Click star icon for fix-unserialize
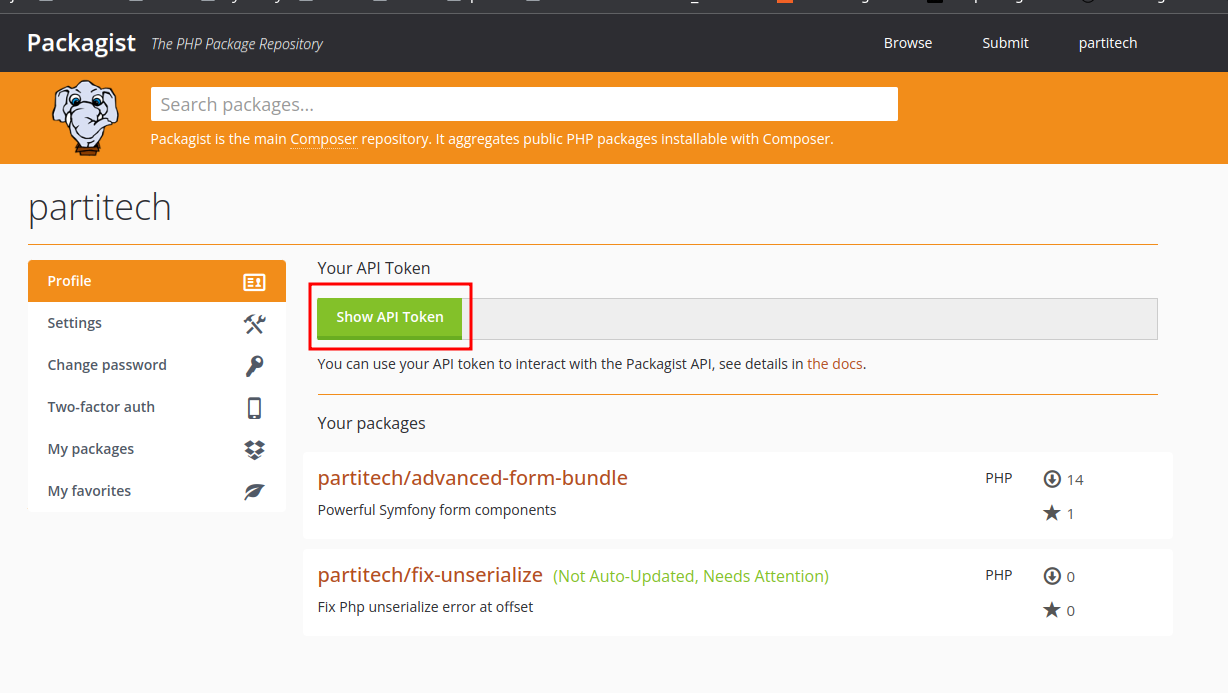 [1052, 610]
